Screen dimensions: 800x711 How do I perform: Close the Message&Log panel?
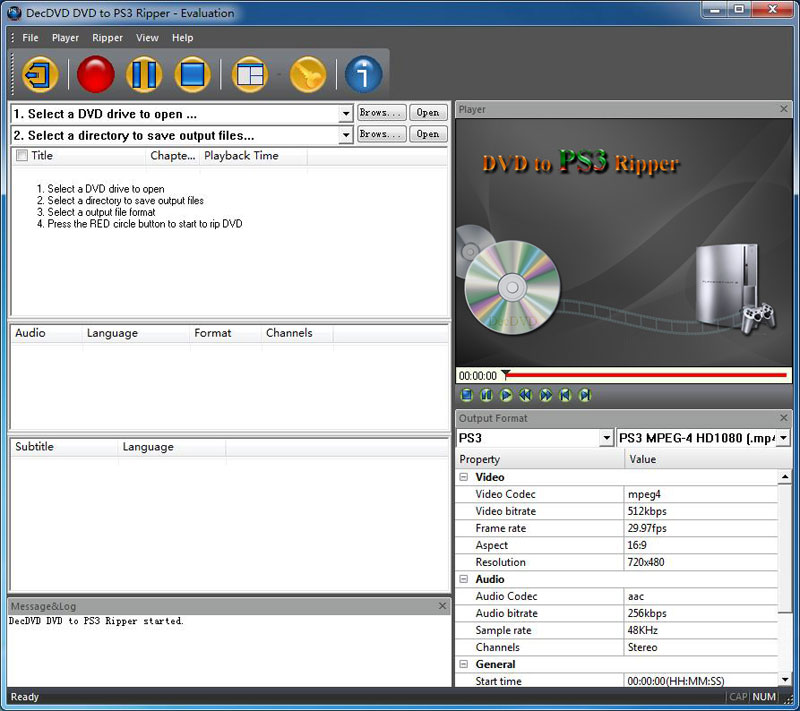pyautogui.click(x=442, y=606)
